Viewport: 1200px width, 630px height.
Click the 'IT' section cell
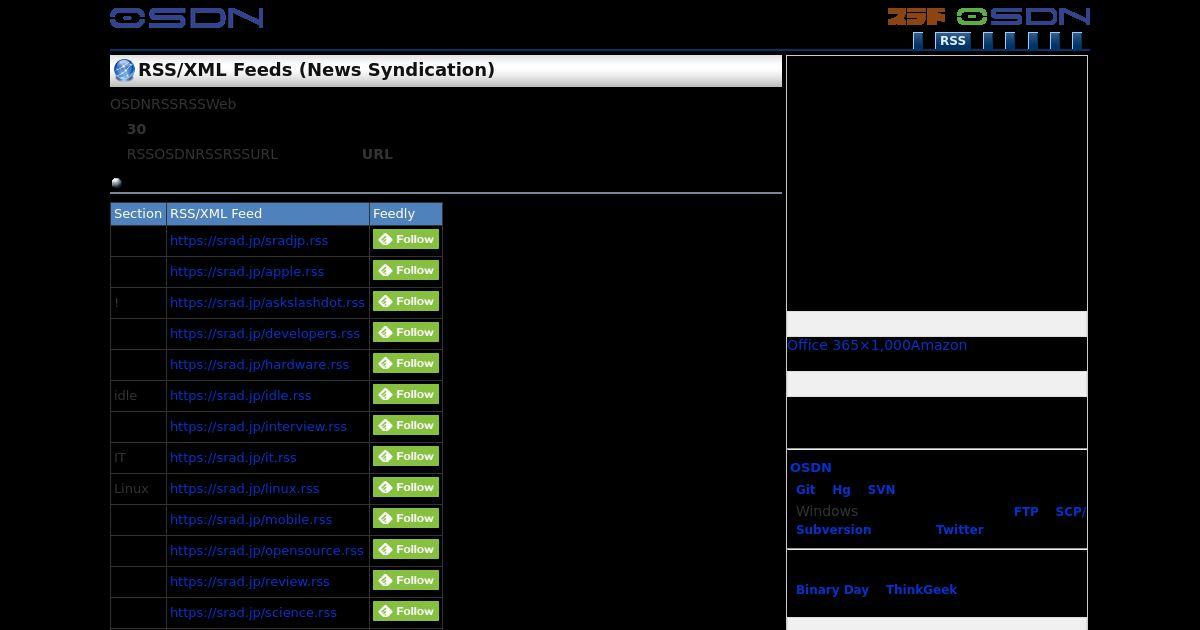pos(138,457)
